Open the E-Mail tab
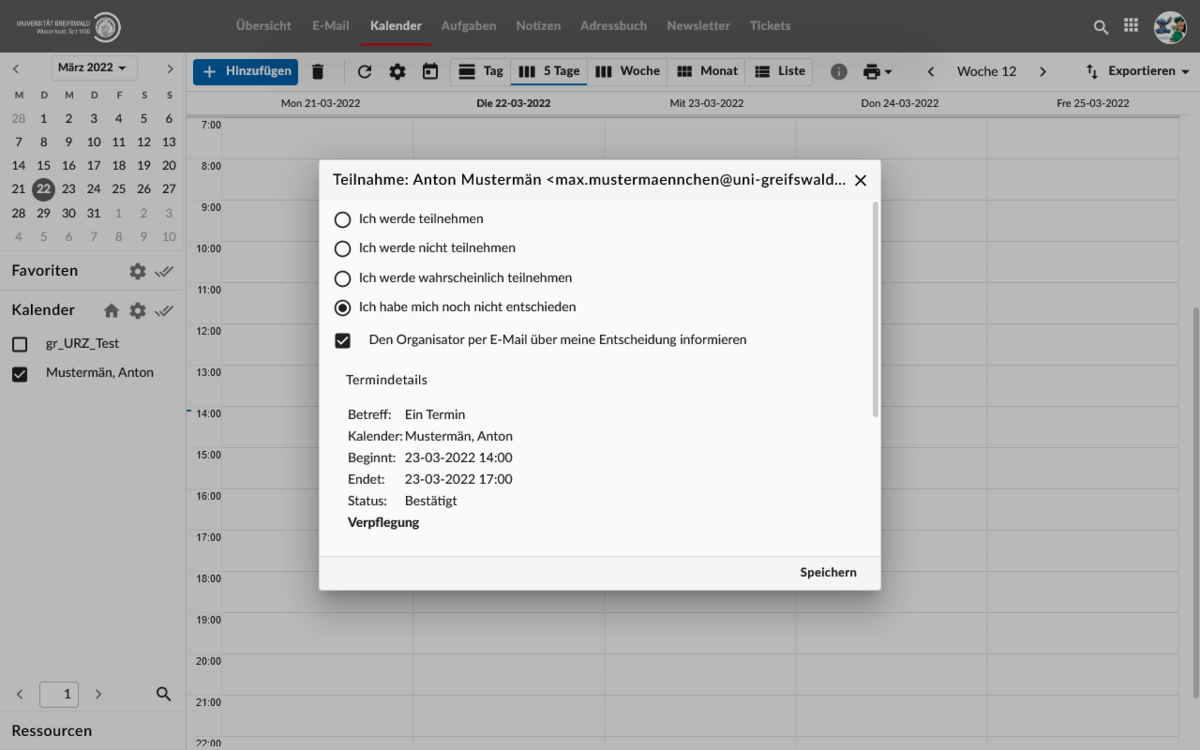Image resolution: width=1200 pixels, height=750 pixels. point(330,26)
